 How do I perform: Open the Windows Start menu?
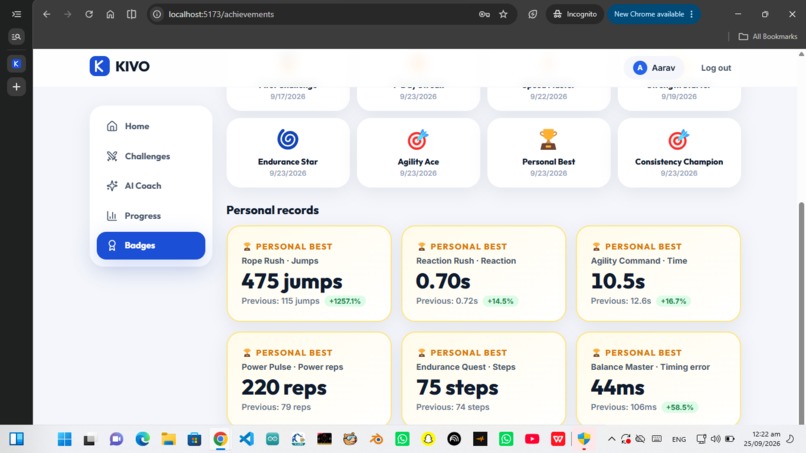65,439
